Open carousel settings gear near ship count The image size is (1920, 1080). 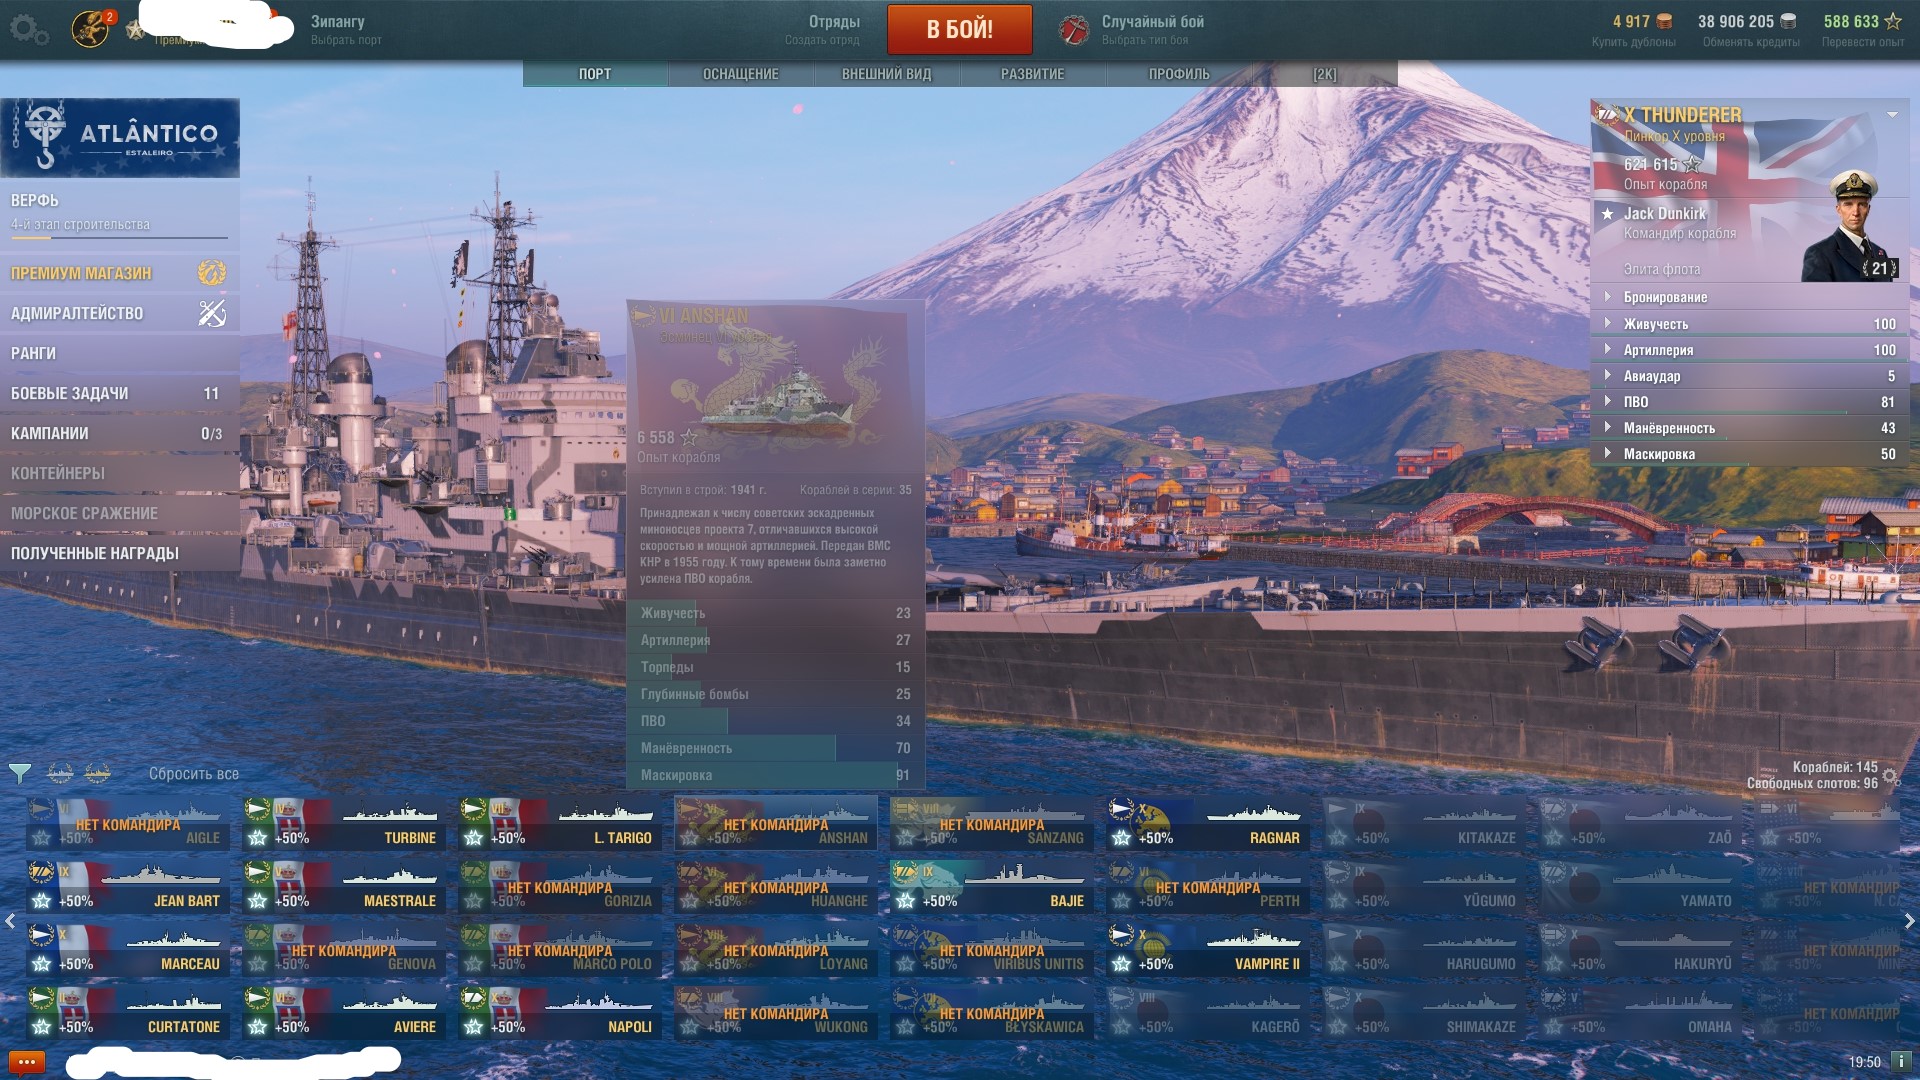(1889, 776)
